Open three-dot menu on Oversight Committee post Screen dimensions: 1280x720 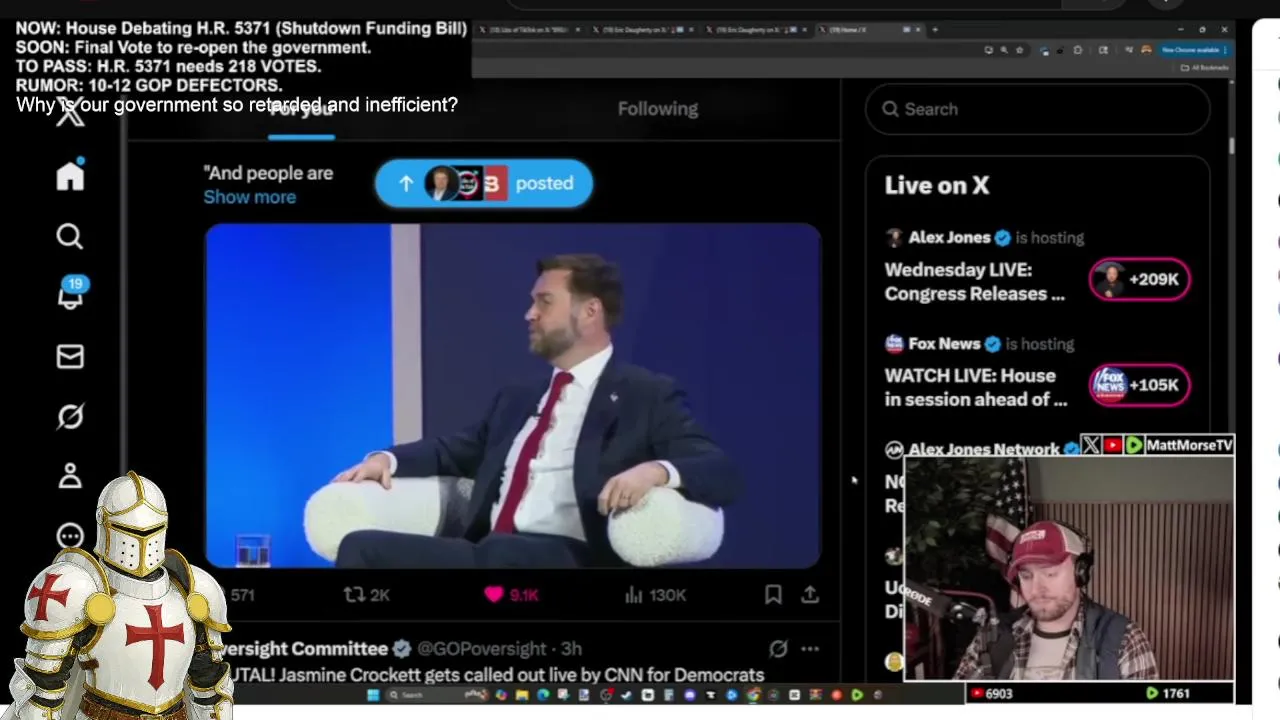click(x=810, y=649)
